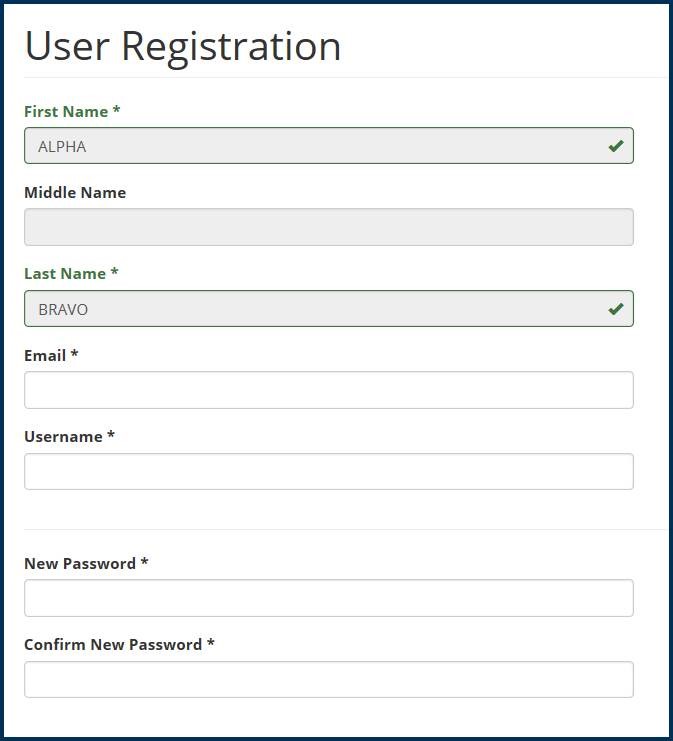Click the green checkmark in First Name

(616, 146)
